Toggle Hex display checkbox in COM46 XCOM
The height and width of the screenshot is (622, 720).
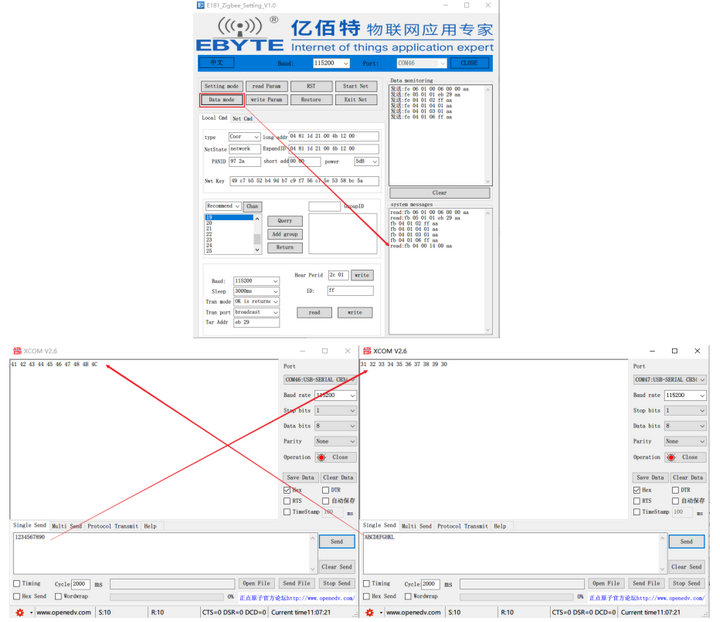[287, 490]
